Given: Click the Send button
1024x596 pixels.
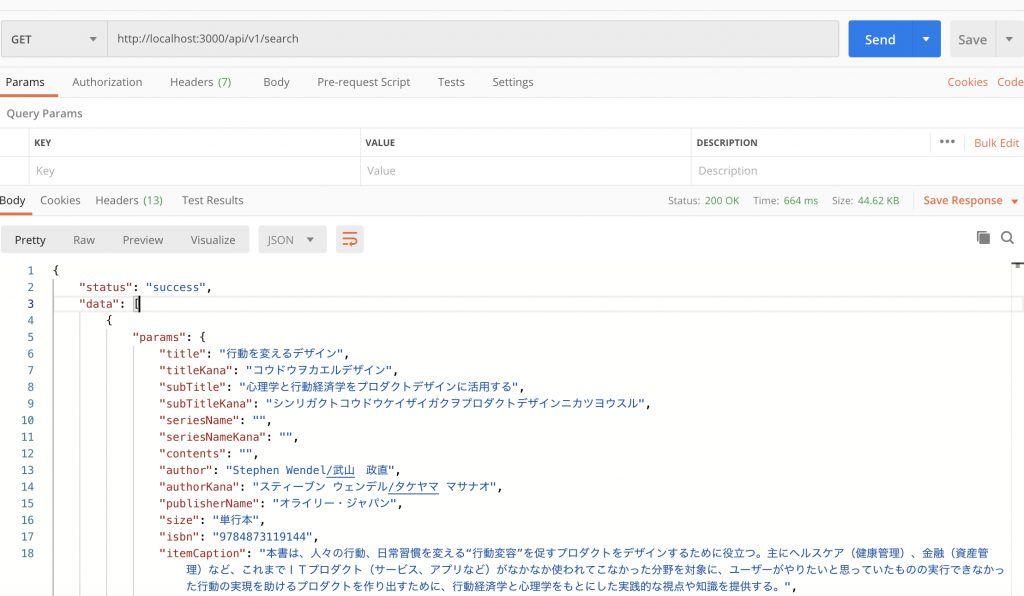Looking at the screenshot, I should click(x=880, y=38).
